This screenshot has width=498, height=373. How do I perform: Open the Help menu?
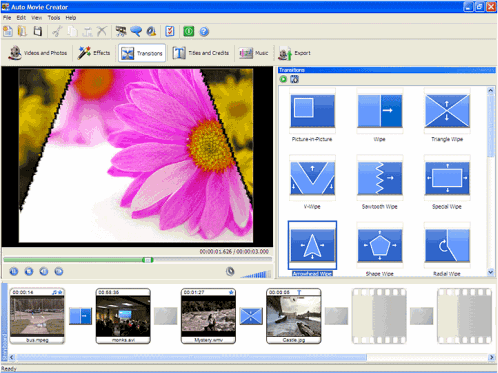pyautogui.click(x=71, y=18)
